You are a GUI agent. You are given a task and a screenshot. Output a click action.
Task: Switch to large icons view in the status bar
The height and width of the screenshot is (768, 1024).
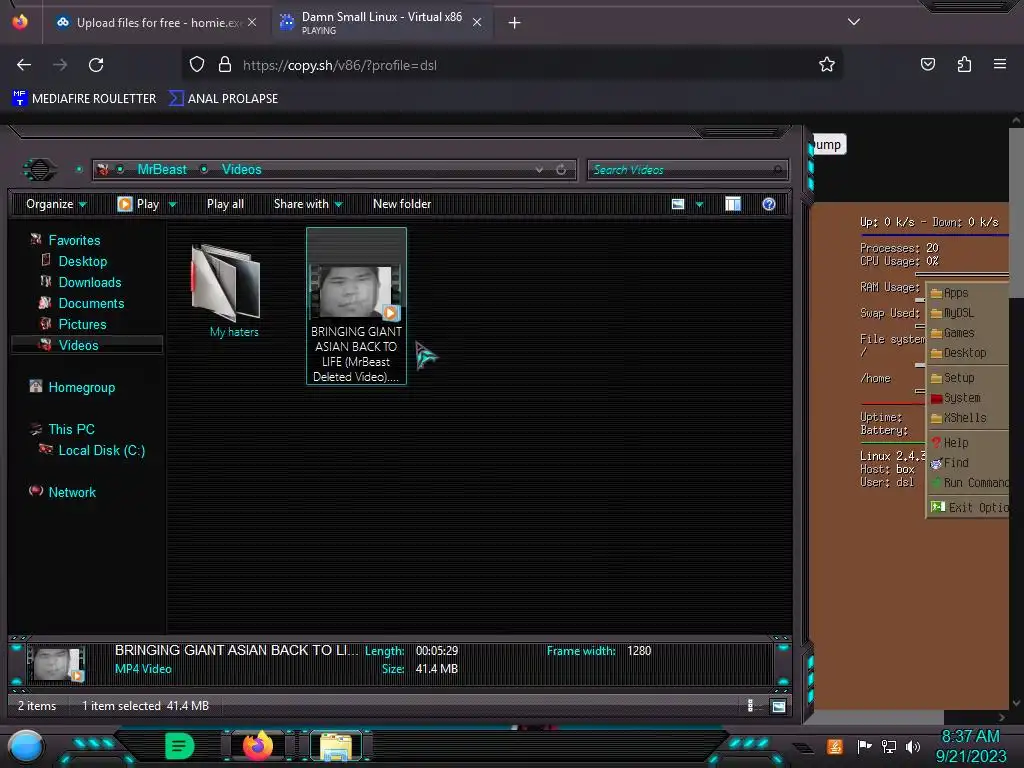(778, 705)
